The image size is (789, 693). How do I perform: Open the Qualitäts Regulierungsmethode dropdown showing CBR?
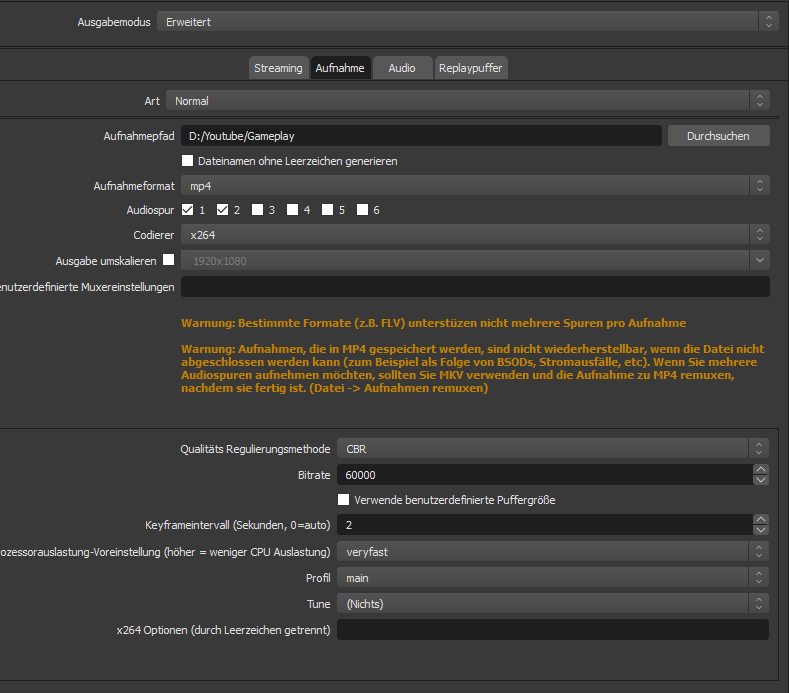(x=553, y=448)
